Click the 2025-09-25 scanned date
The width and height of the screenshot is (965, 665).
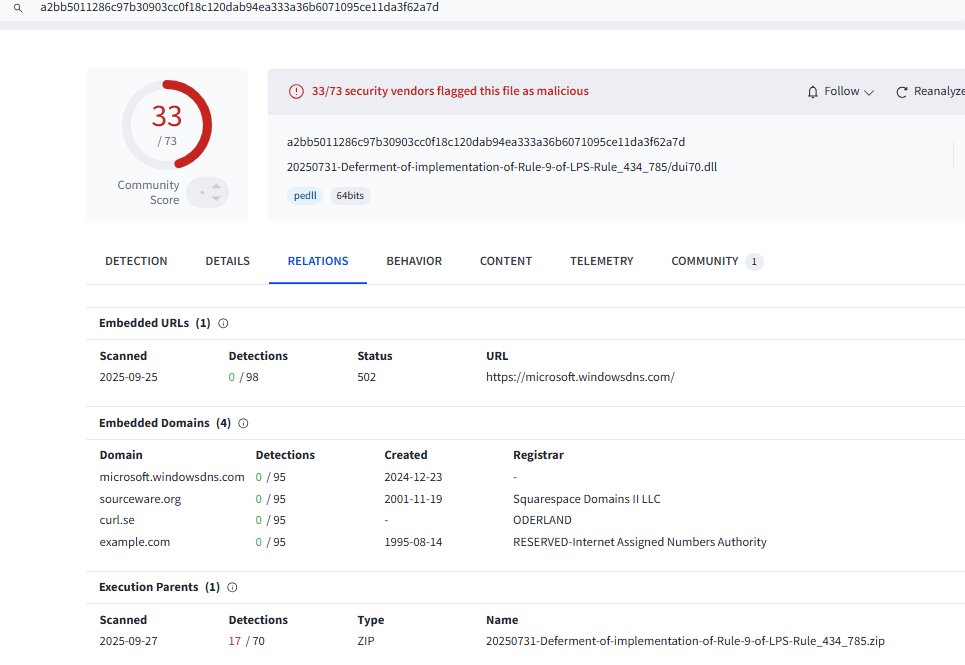129,377
